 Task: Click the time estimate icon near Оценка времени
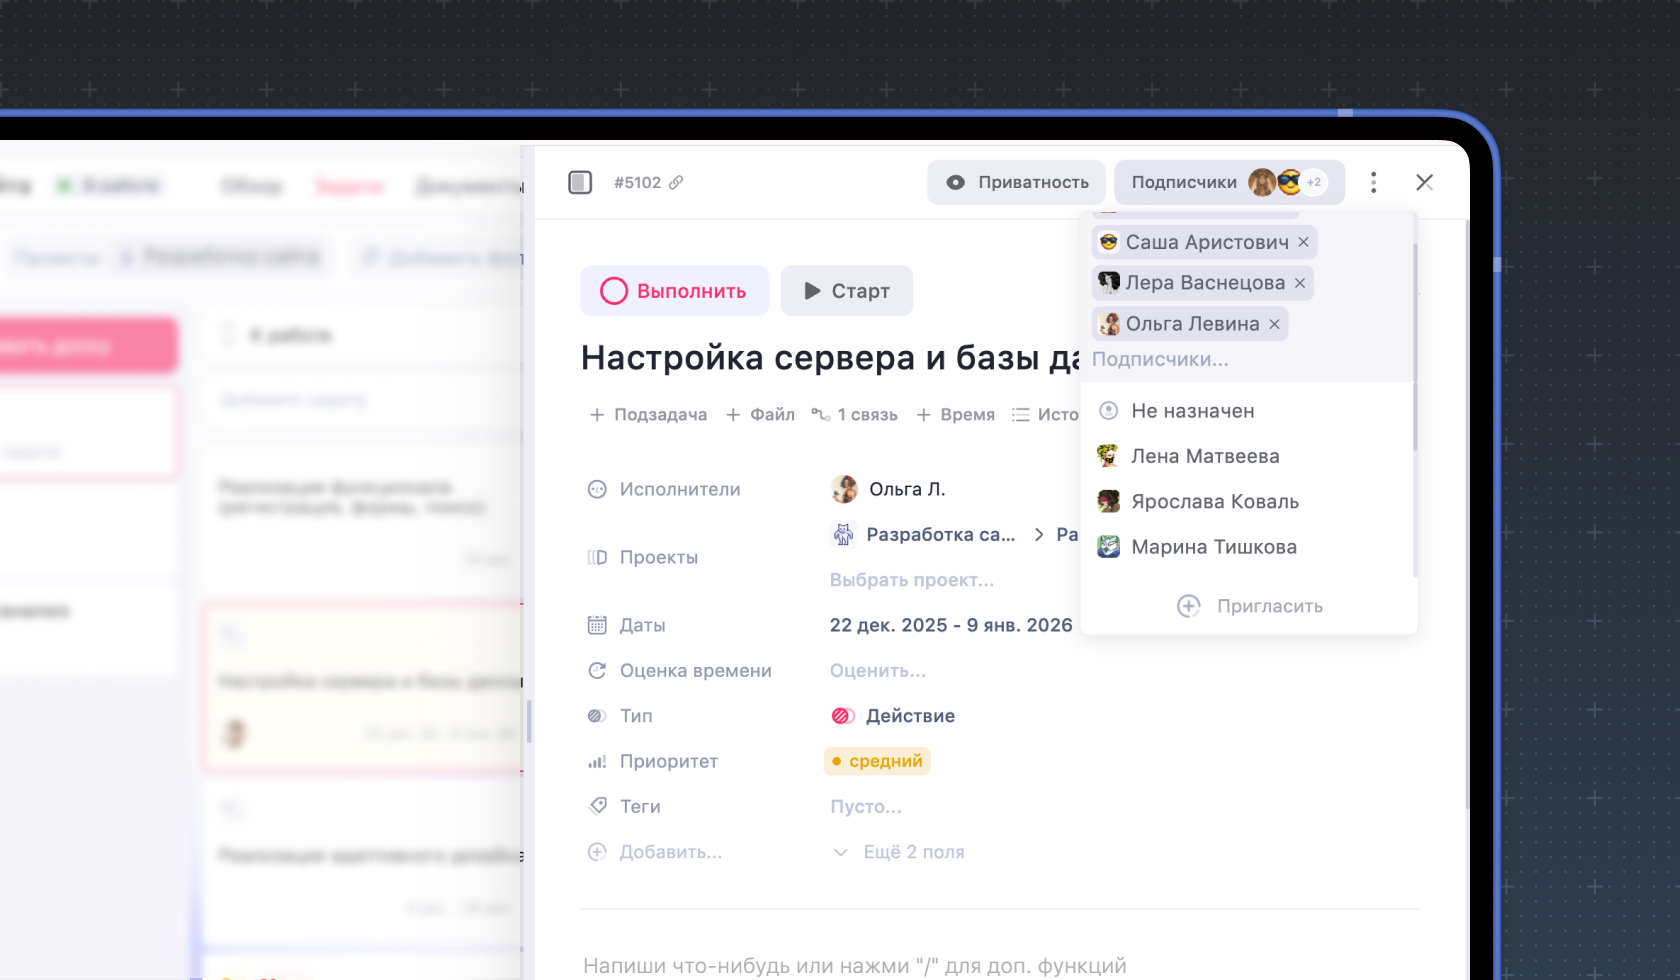tap(597, 670)
